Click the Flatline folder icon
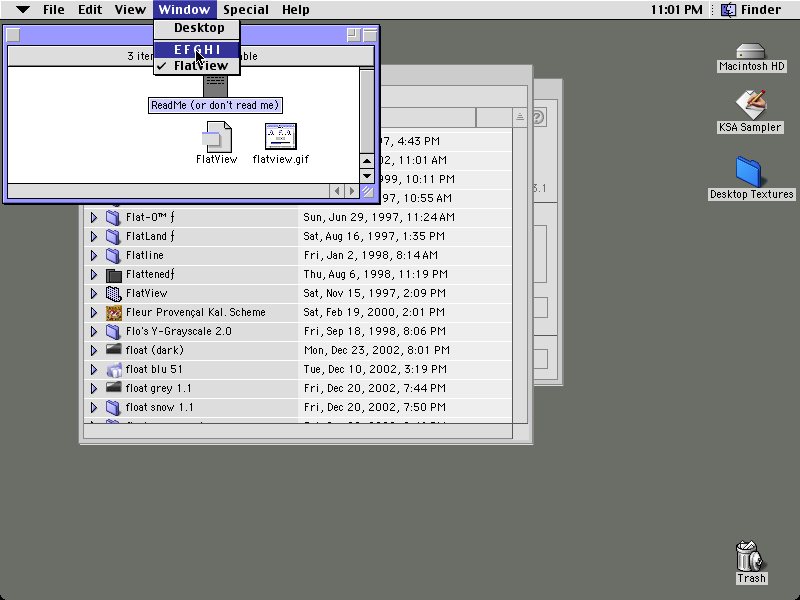 tap(113, 255)
